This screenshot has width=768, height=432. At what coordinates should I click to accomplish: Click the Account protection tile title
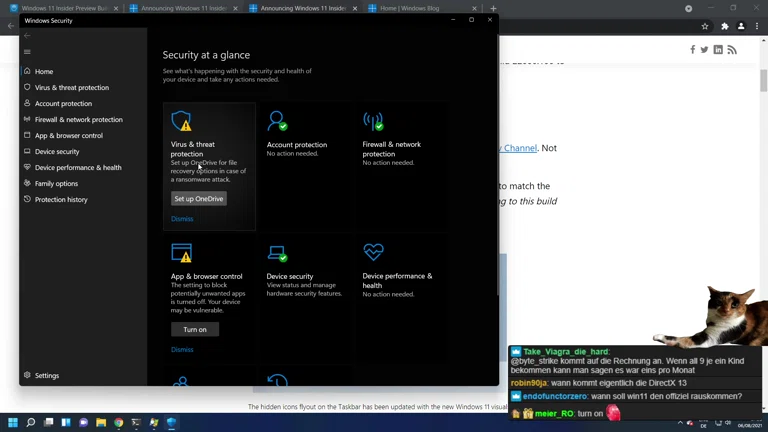point(297,144)
